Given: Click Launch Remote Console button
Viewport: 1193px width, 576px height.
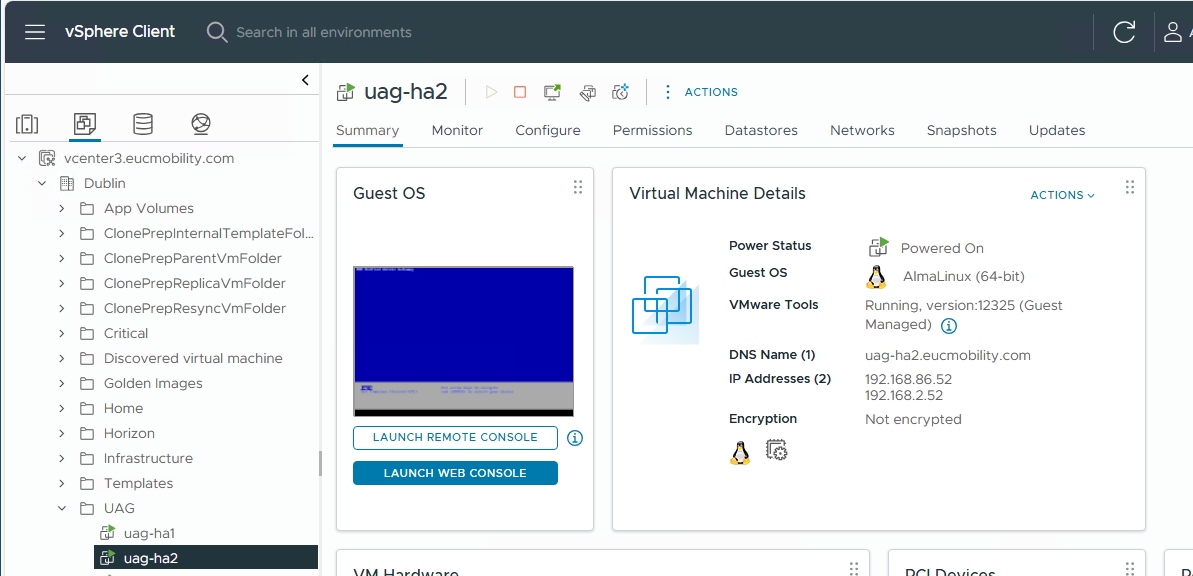Looking at the screenshot, I should 455,437.
